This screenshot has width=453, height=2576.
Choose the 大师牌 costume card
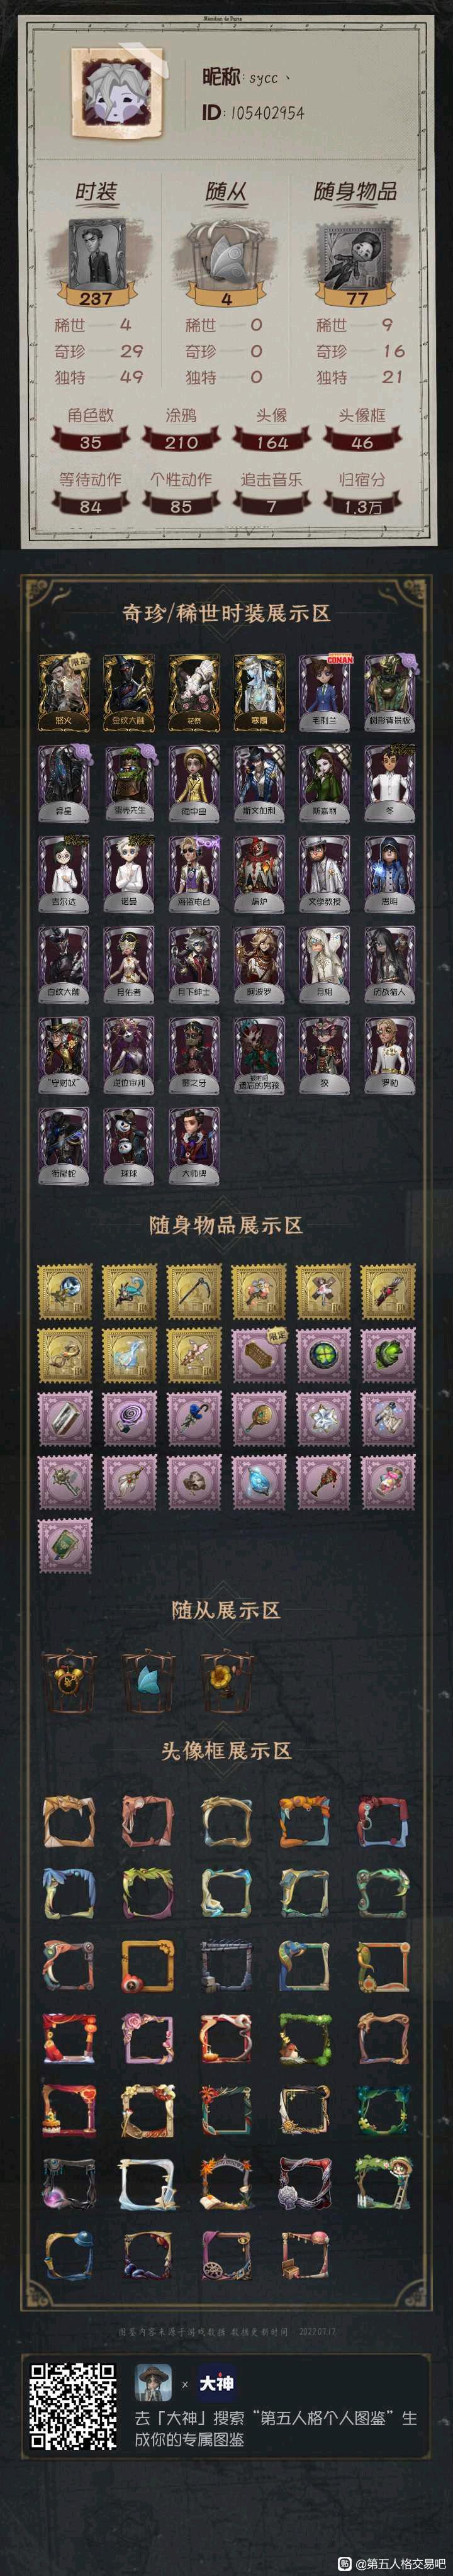pyautogui.click(x=193, y=1146)
